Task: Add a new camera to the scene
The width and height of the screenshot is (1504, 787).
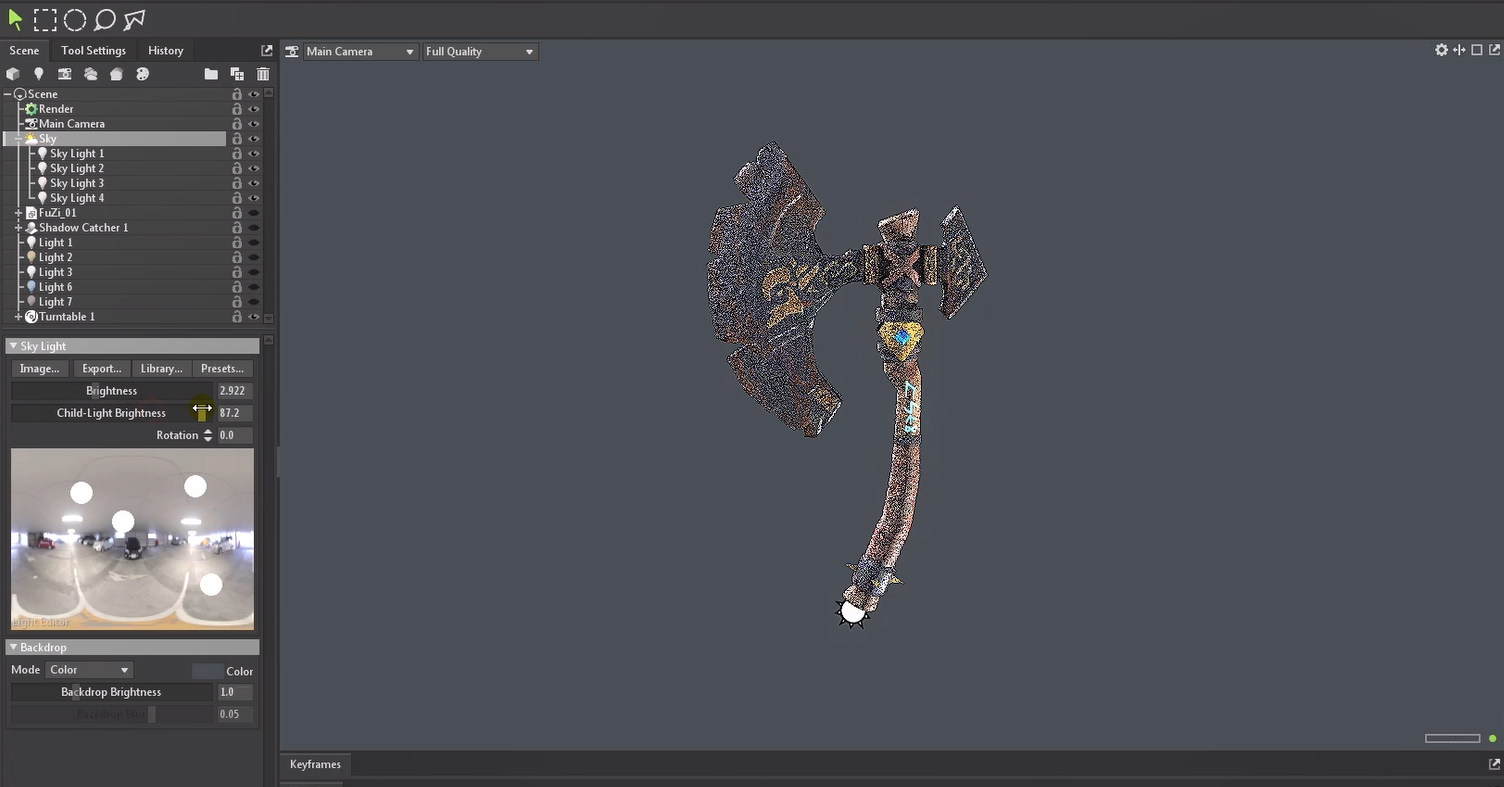Action: 64,74
